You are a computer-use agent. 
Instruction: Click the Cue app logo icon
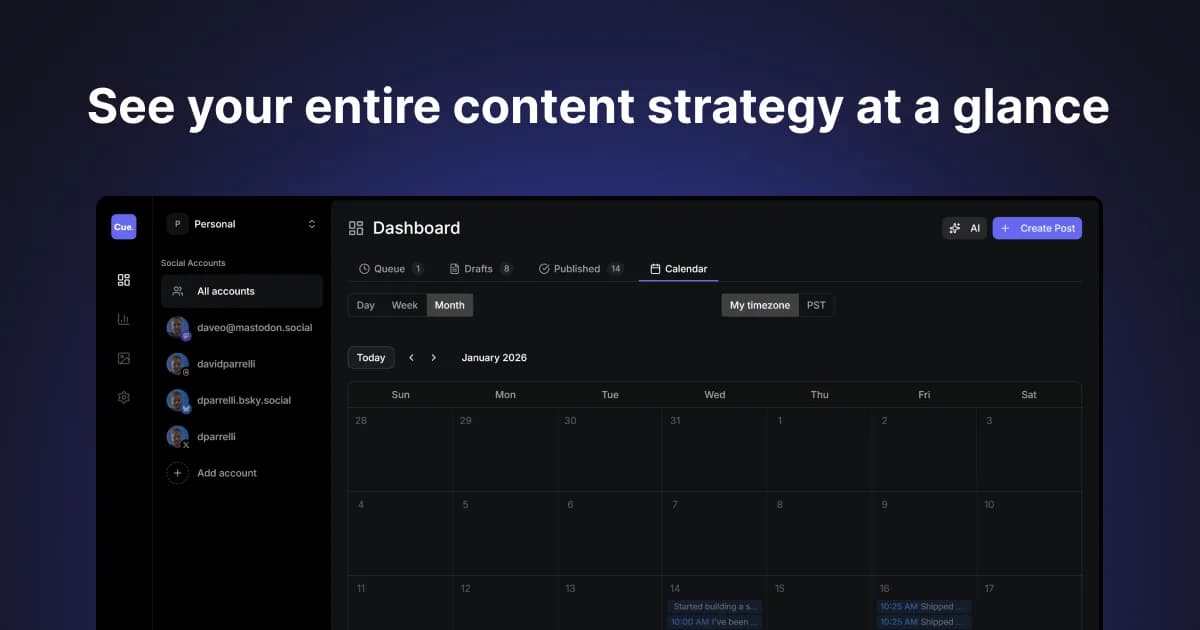123,226
